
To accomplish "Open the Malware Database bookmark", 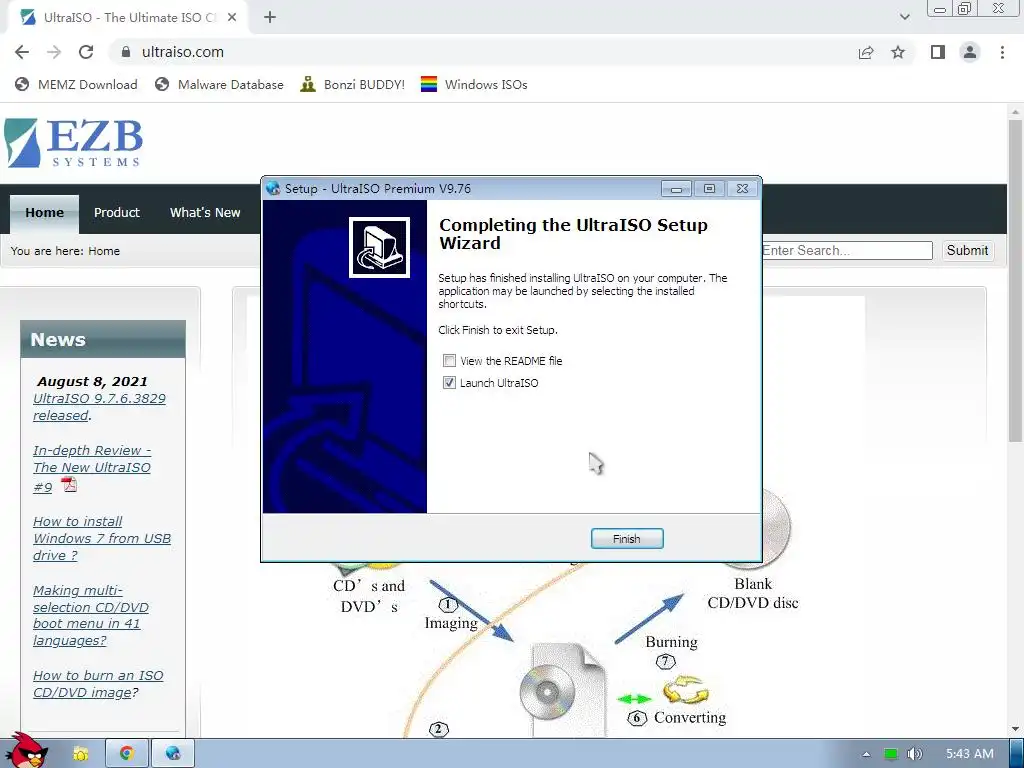I will click(219, 84).
